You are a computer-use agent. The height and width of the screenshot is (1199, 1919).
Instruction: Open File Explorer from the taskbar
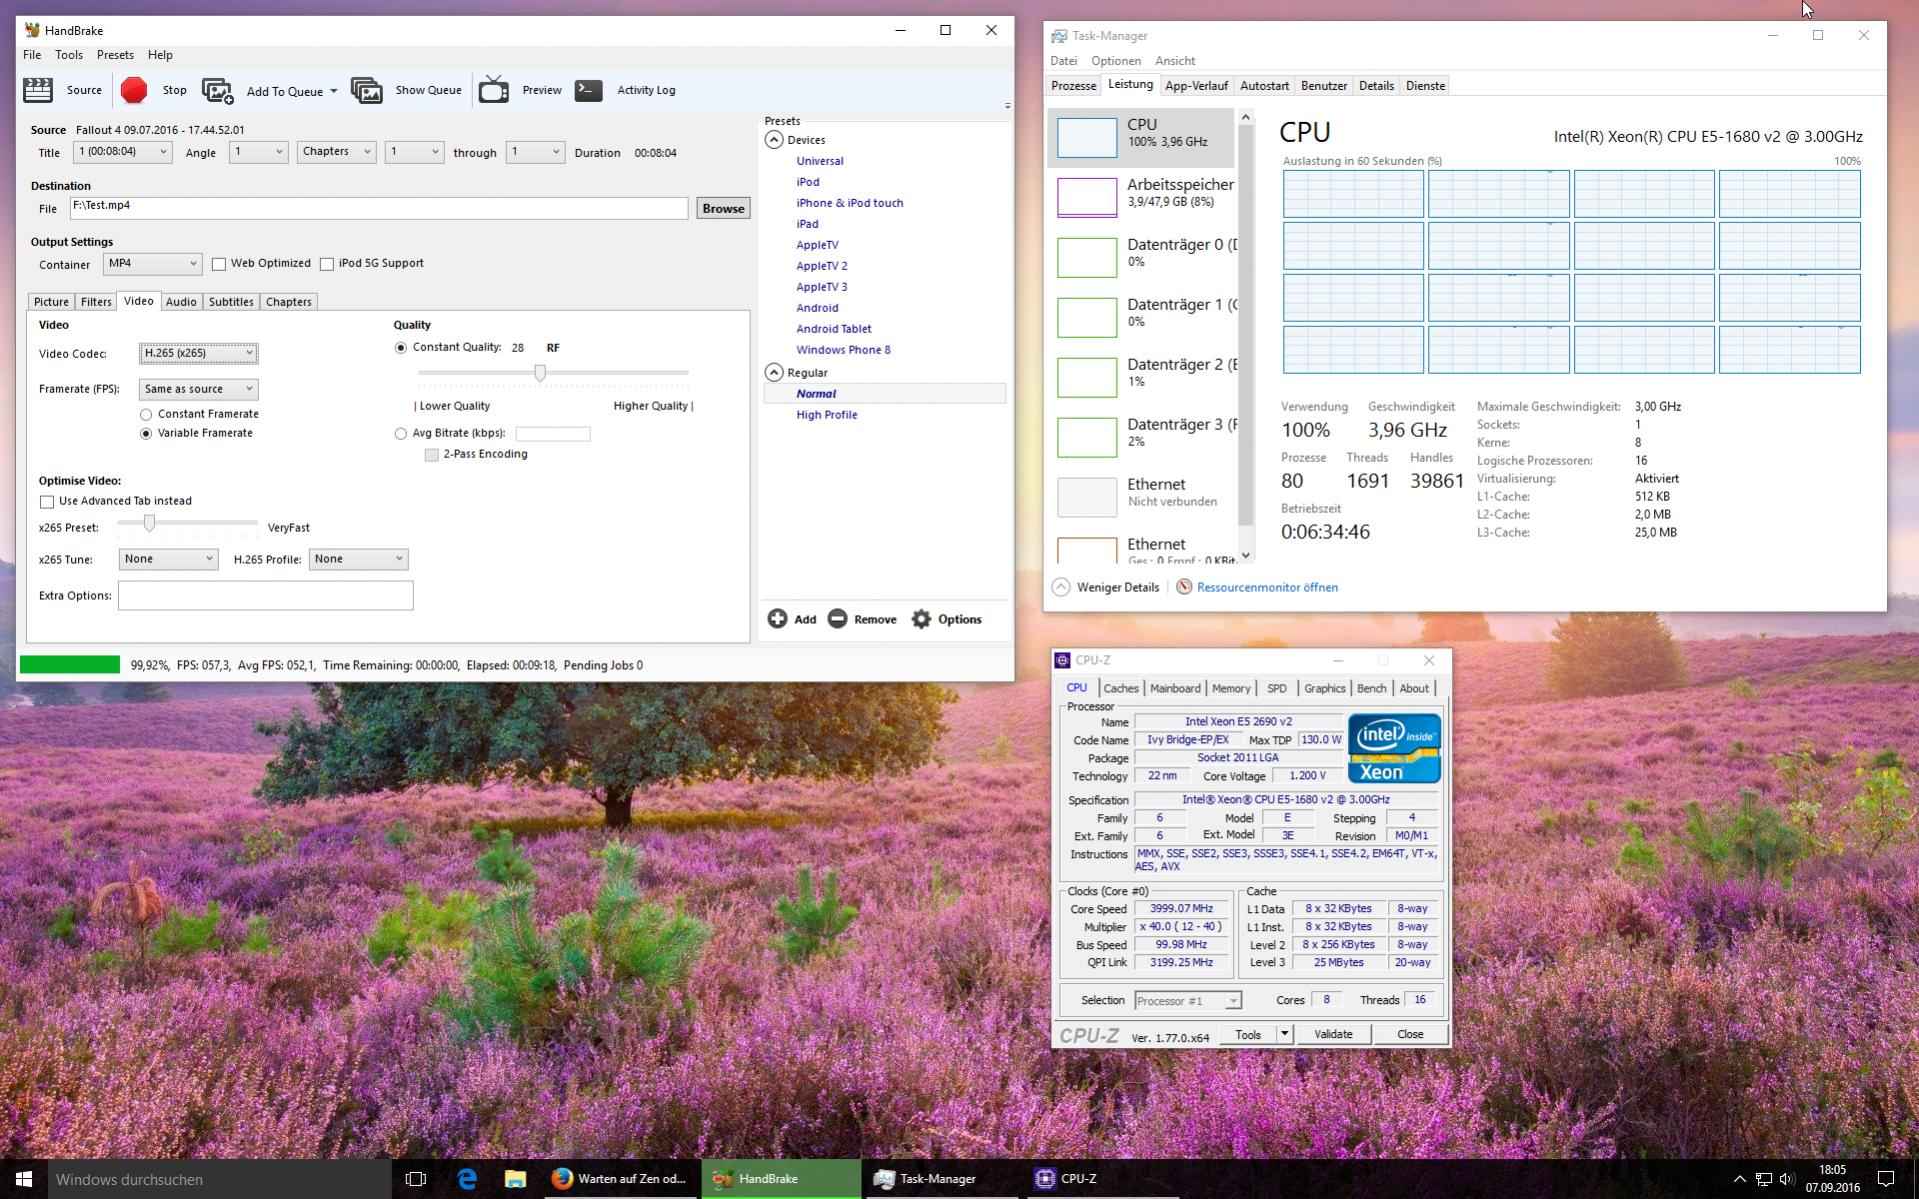pyautogui.click(x=515, y=1179)
